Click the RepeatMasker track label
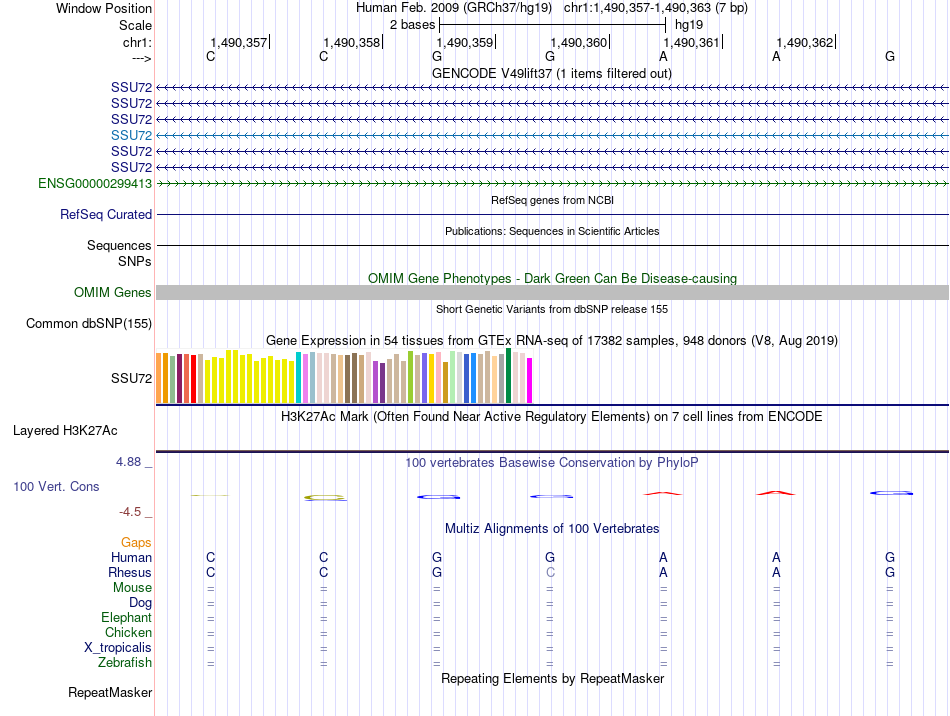Viewport: 950px width, 716px height. tap(110, 692)
